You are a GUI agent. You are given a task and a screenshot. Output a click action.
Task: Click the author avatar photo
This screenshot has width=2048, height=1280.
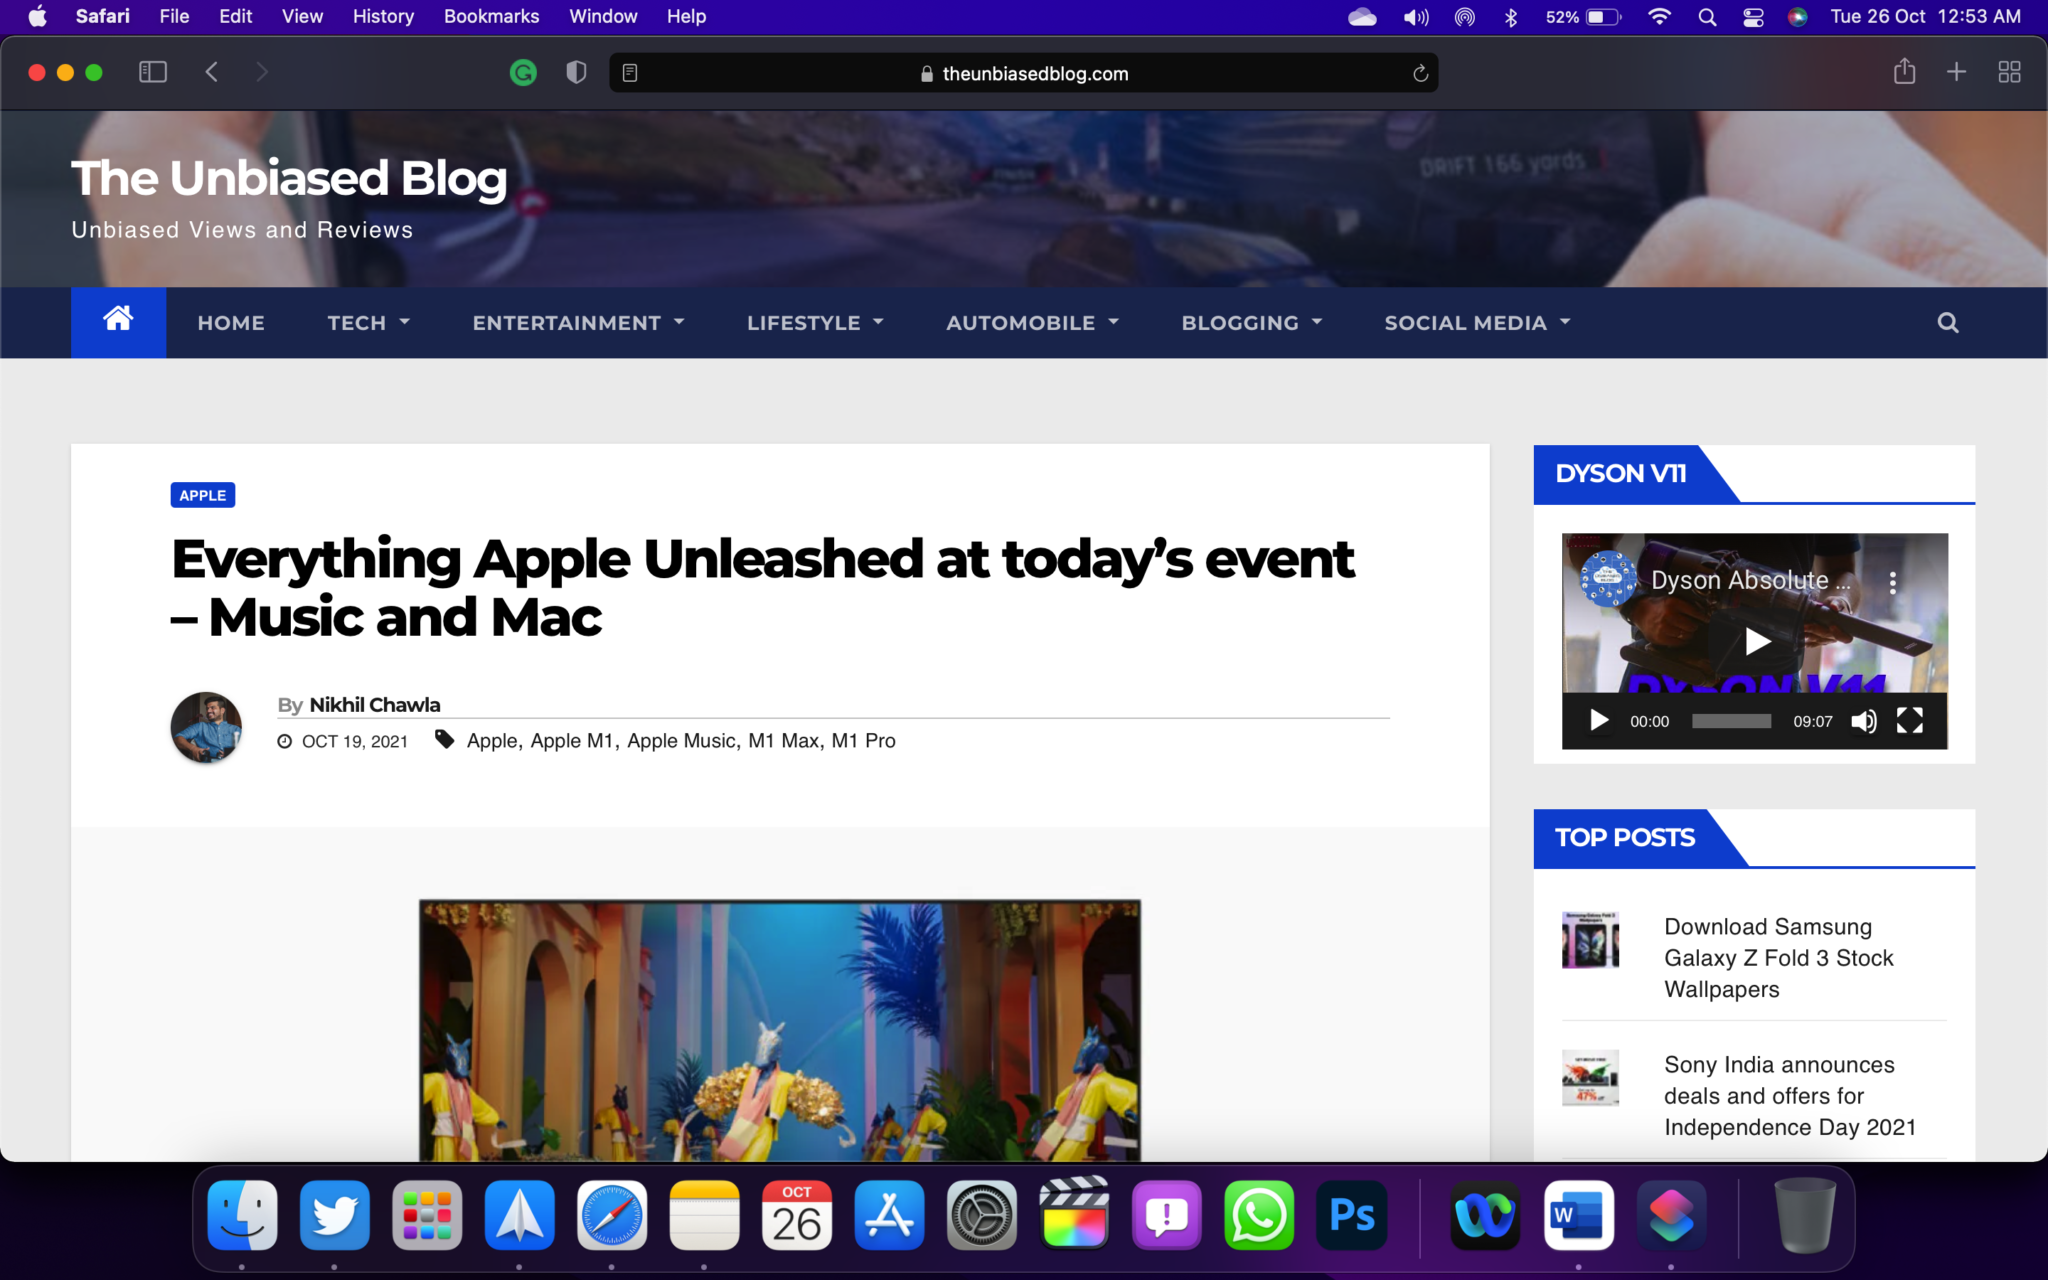206,727
